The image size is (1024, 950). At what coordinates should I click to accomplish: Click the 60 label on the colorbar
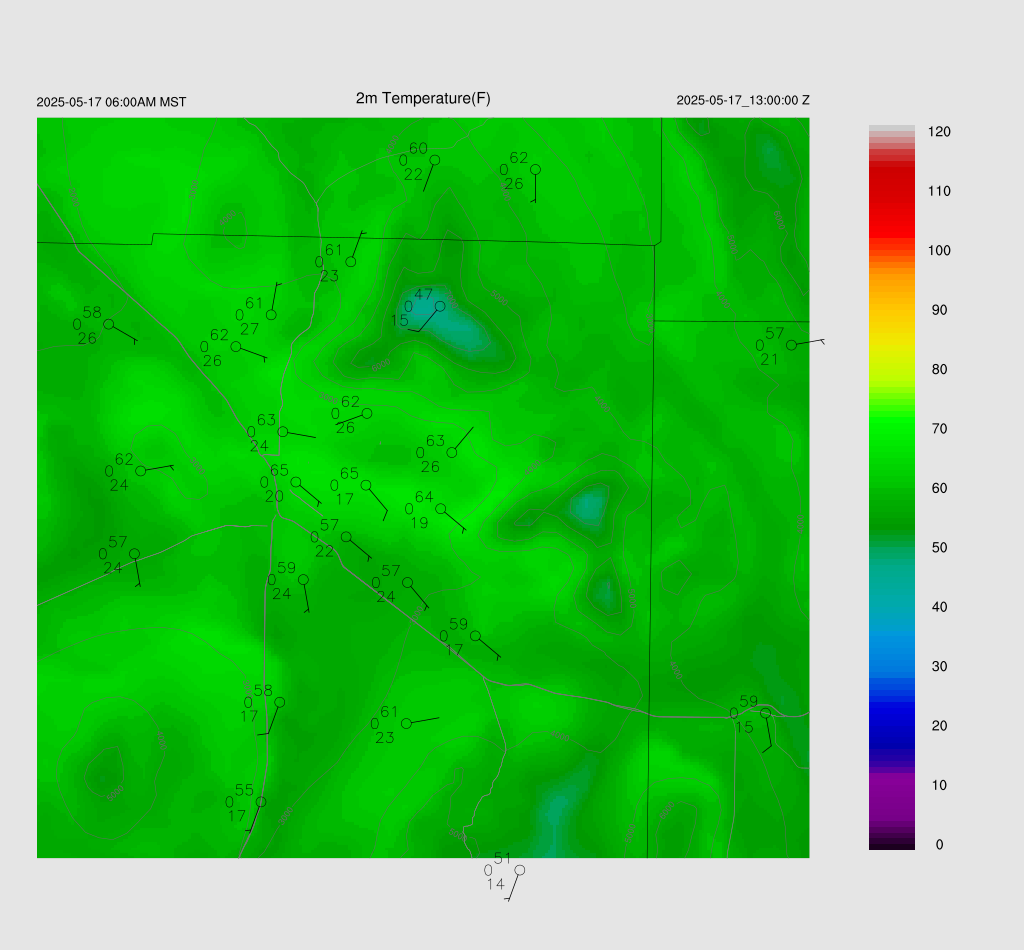pyautogui.click(x=939, y=488)
